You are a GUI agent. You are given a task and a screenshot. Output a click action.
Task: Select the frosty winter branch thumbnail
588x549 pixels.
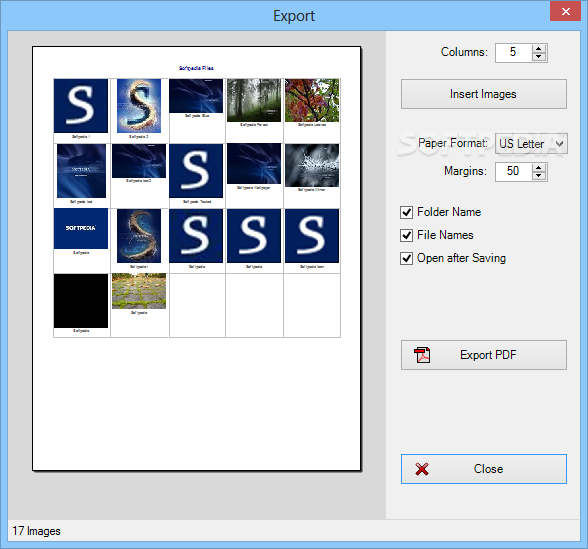[x=312, y=165]
